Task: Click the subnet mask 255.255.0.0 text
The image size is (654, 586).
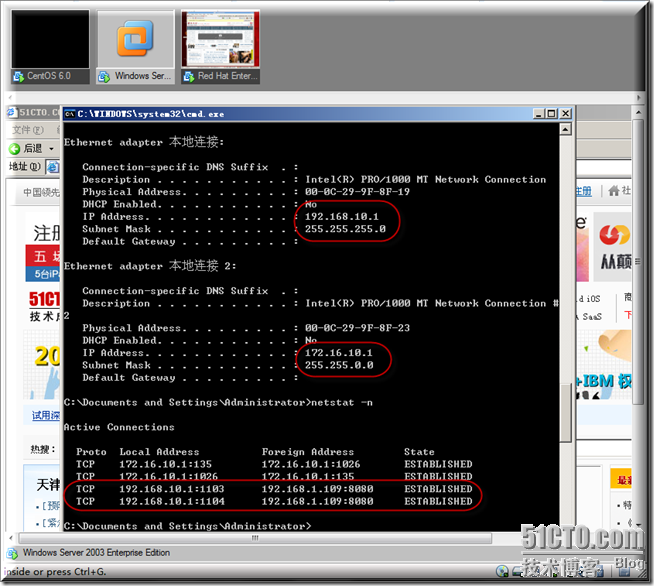Action: click(x=339, y=365)
